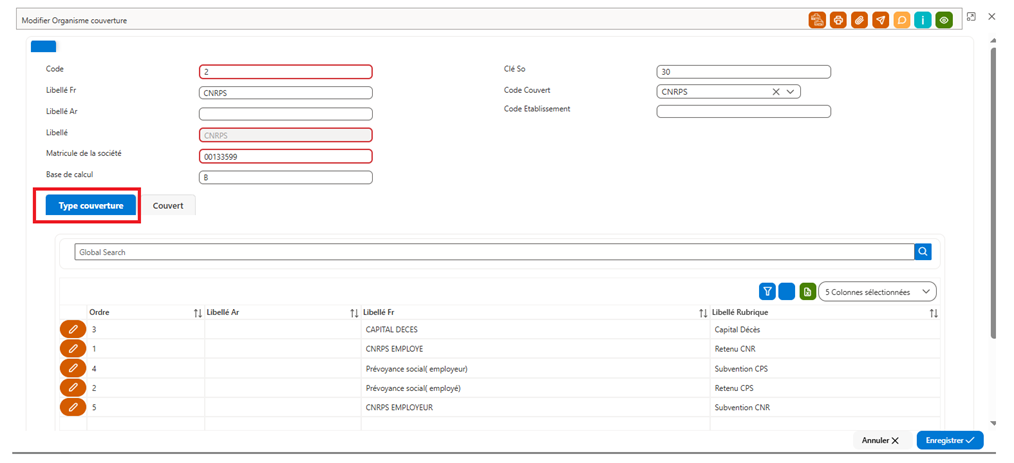Click the Libellé Rubrique column header
Screen dimensions: 1014x463
[825, 312]
